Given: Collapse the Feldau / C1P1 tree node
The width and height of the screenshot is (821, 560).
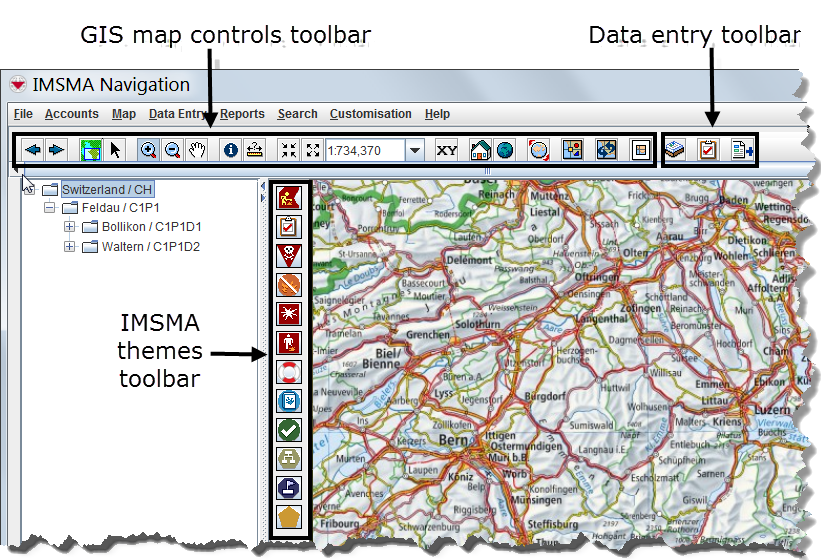Looking at the screenshot, I should pyautogui.click(x=49, y=208).
